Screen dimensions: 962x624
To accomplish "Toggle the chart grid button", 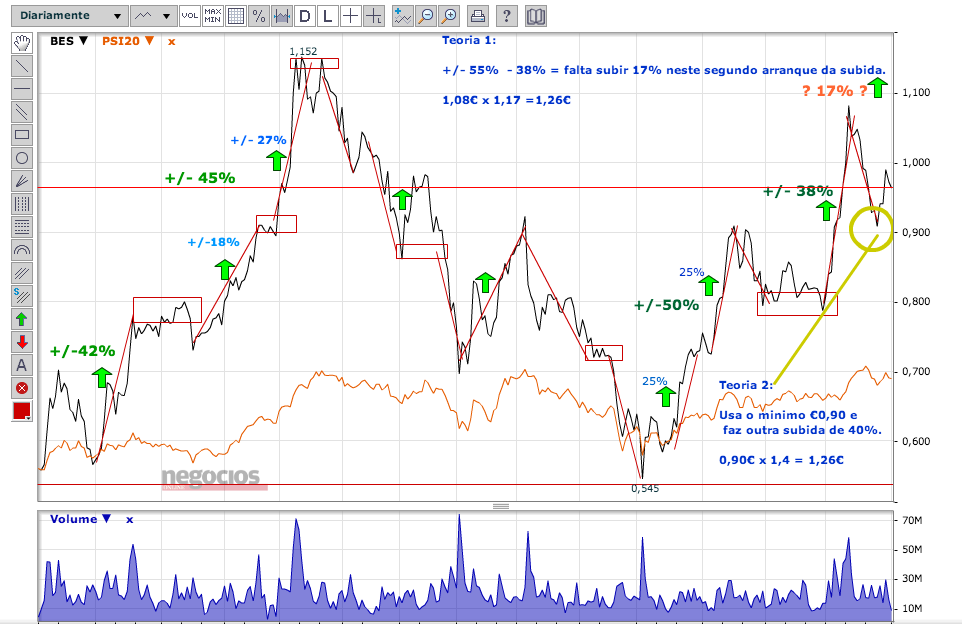I will pyautogui.click(x=236, y=16).
